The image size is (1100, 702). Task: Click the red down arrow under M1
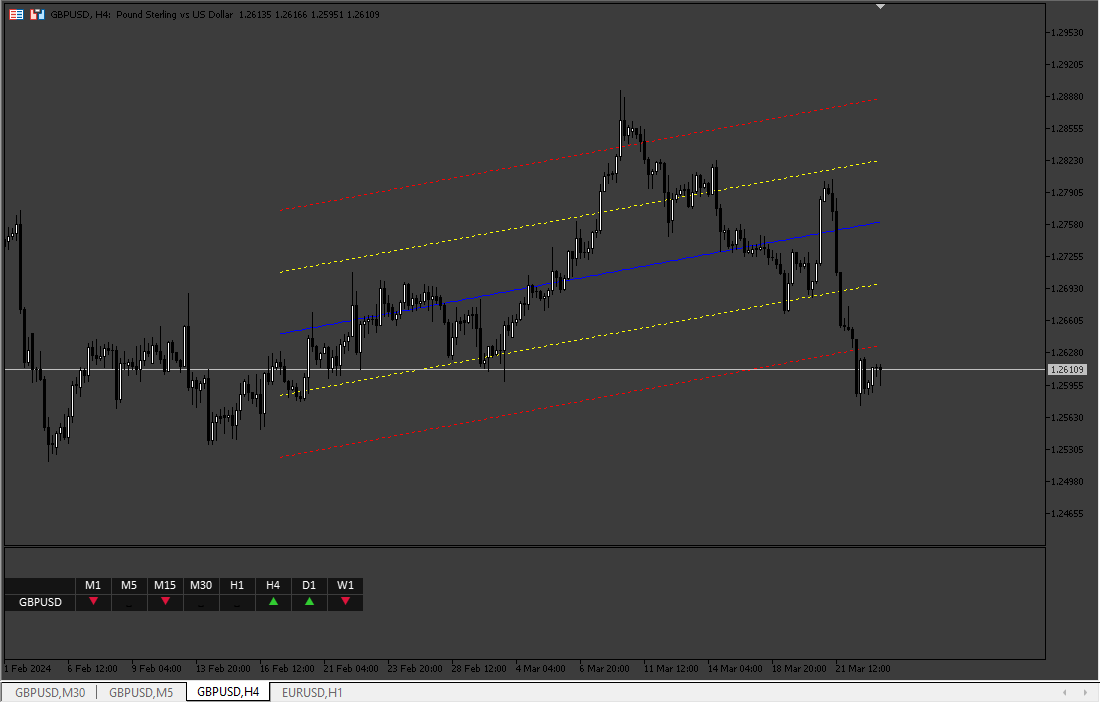93,601
